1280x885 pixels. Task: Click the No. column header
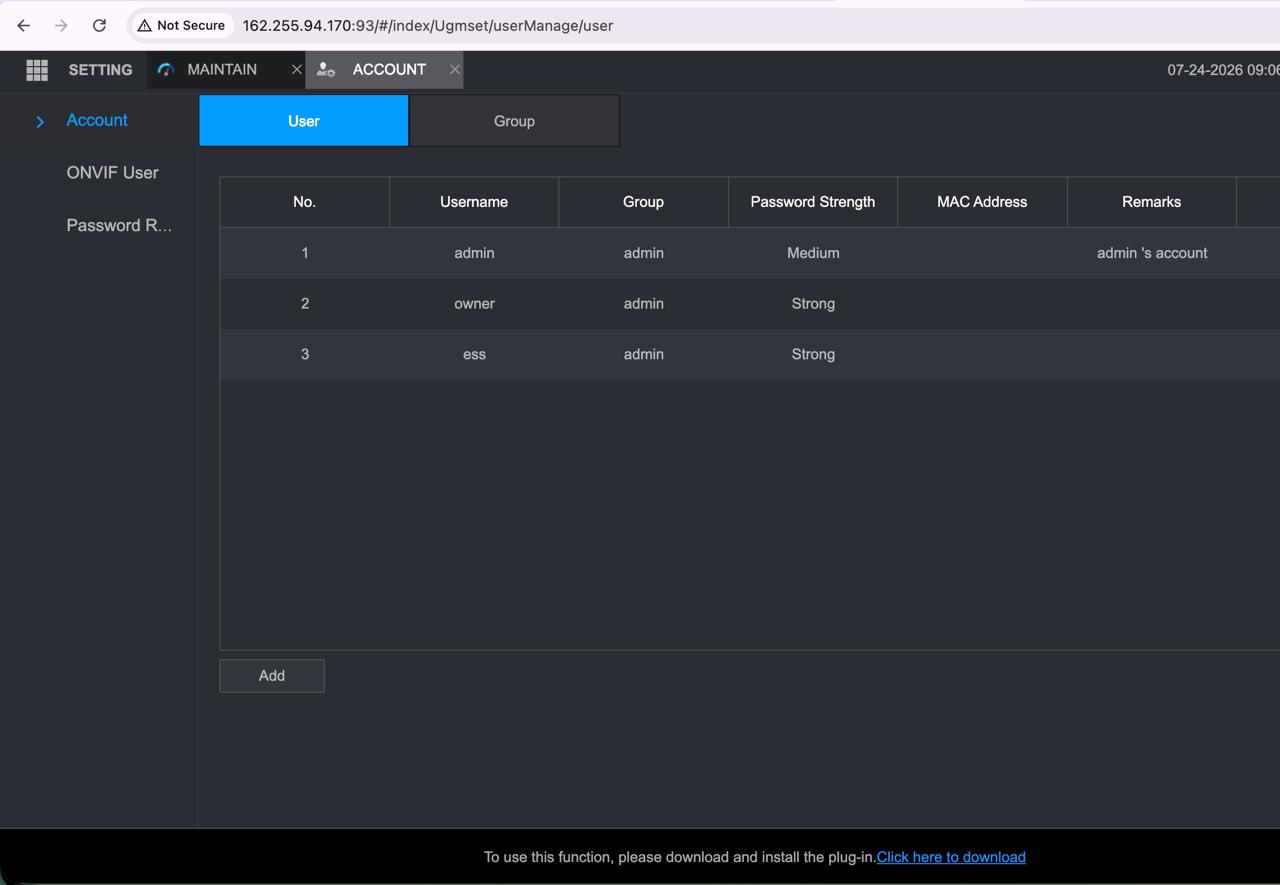point(305,202)
